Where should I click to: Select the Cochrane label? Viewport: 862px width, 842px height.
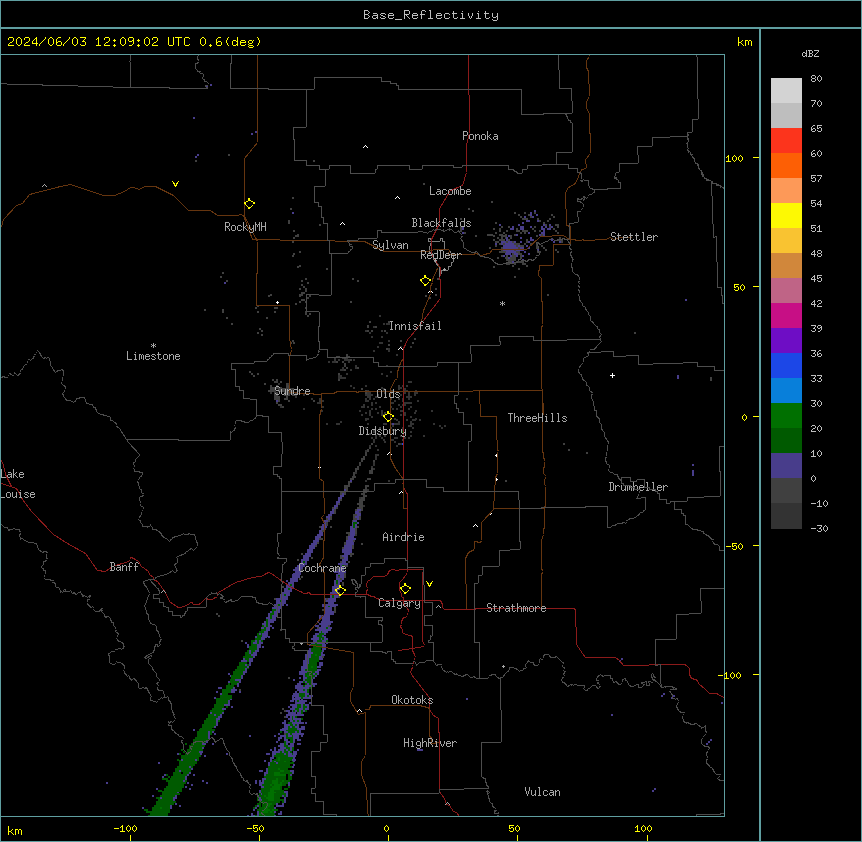click(x=322, y=568)
